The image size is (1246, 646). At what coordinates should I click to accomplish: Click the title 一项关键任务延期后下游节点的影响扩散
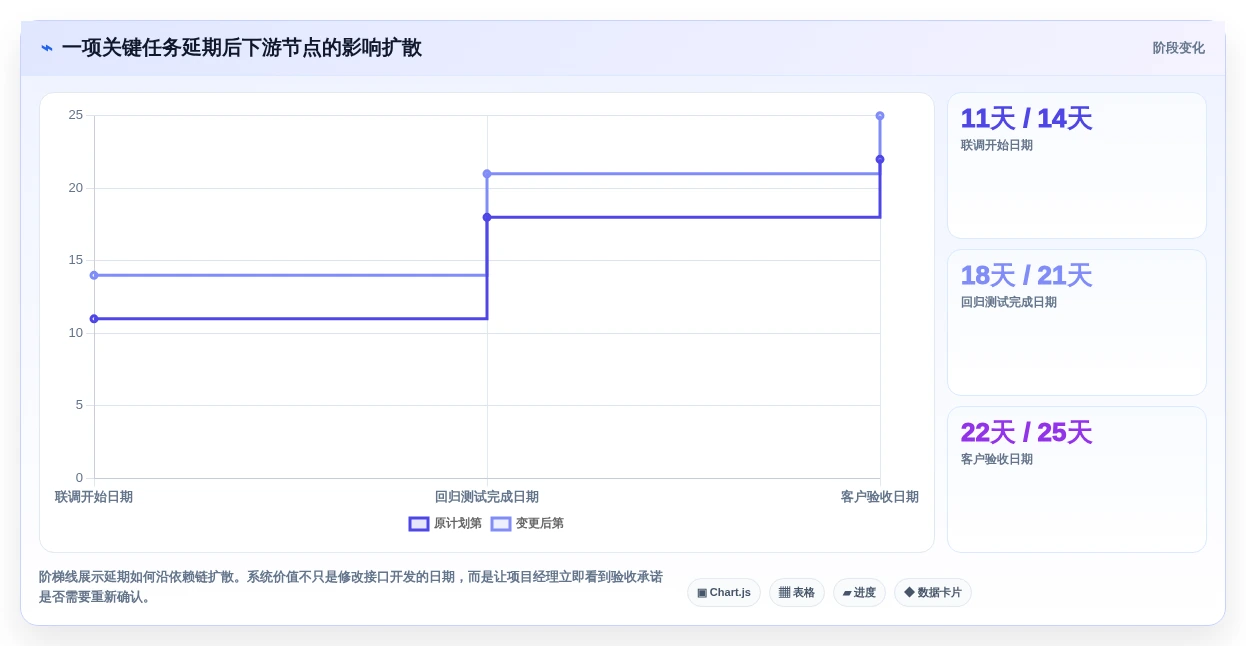pos(242,48)
